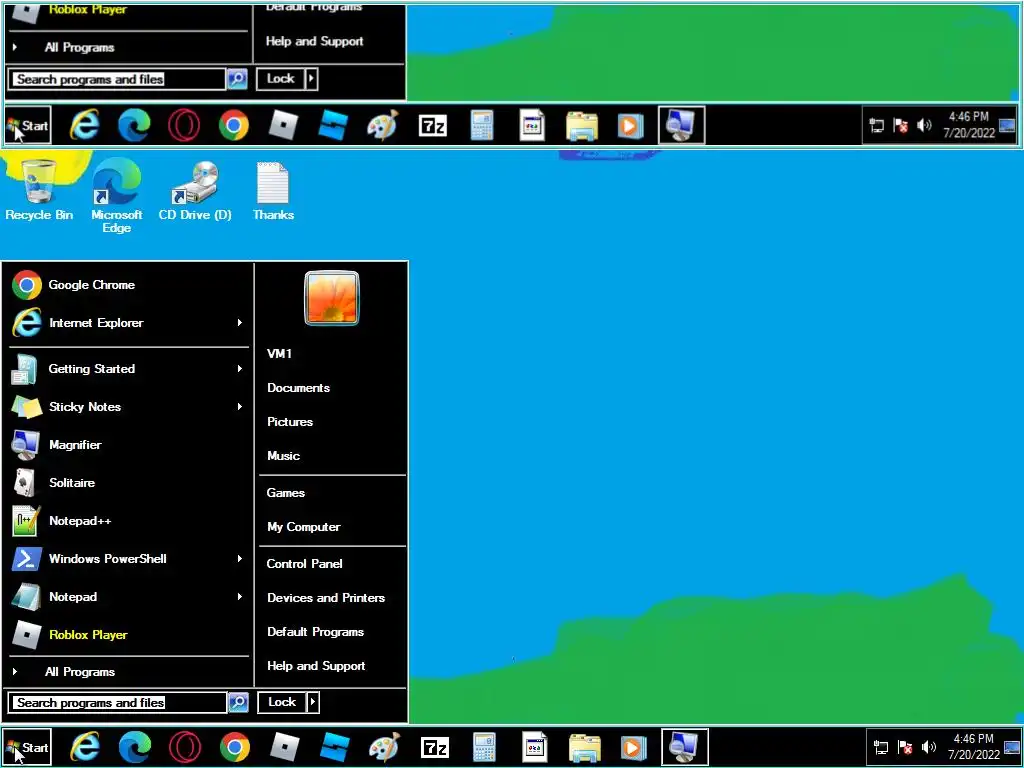Expand Getting Started submenu arrow
This screenshot has height=768, width=1024.
pos(240,369)
